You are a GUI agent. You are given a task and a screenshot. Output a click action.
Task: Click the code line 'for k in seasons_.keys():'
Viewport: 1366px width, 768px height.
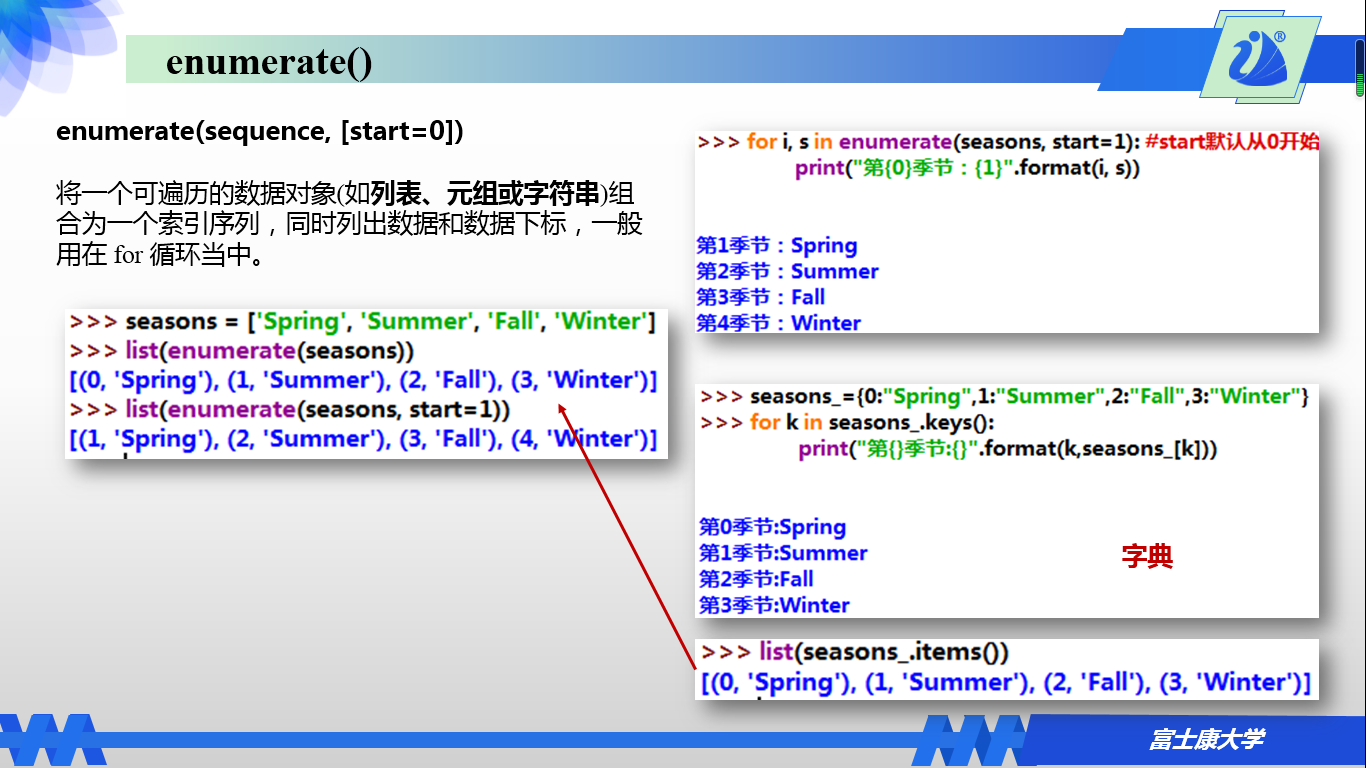tap(872, 423)
